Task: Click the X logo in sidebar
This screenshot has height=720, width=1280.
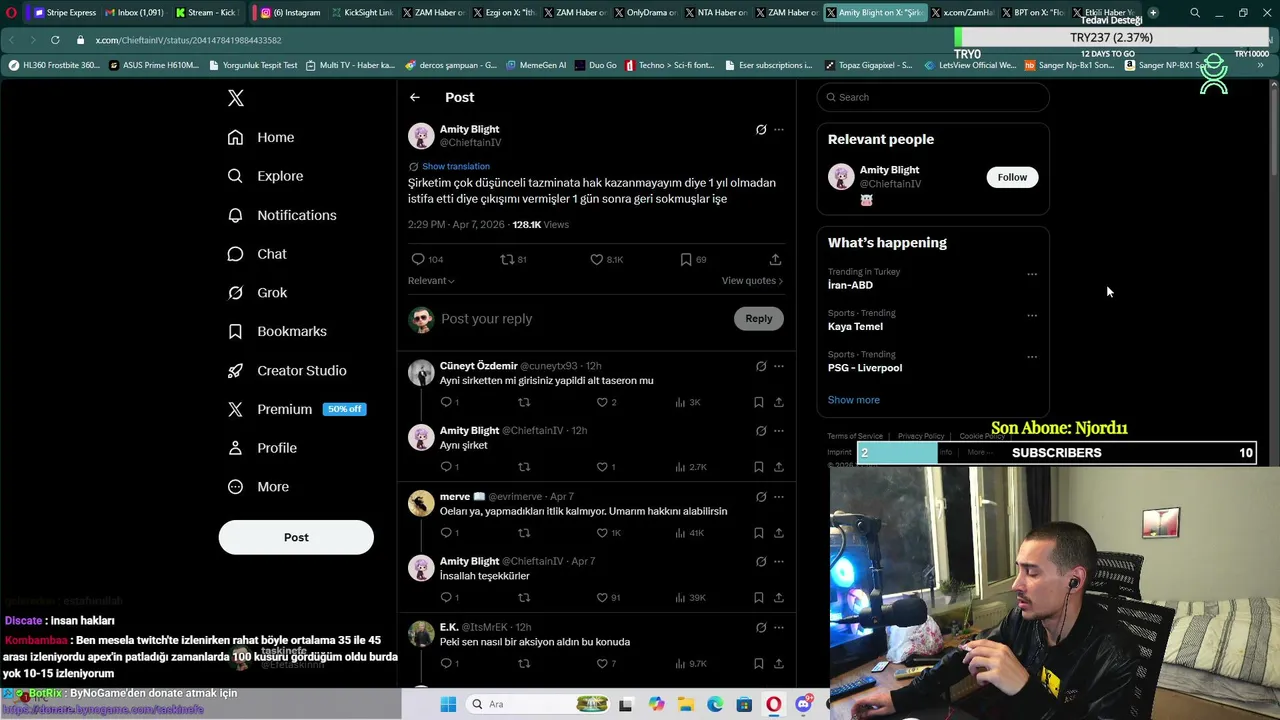Action: pos(236,98)
